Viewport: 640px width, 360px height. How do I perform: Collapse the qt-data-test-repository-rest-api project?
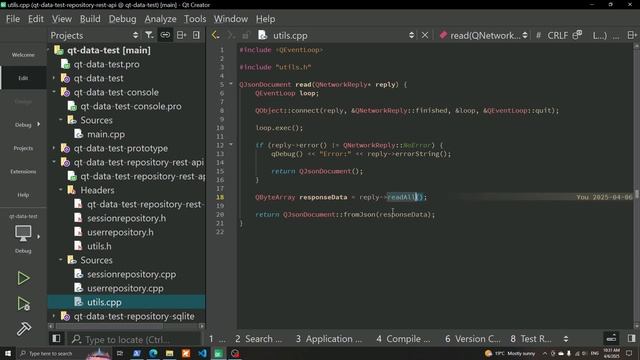coord(54,162)
